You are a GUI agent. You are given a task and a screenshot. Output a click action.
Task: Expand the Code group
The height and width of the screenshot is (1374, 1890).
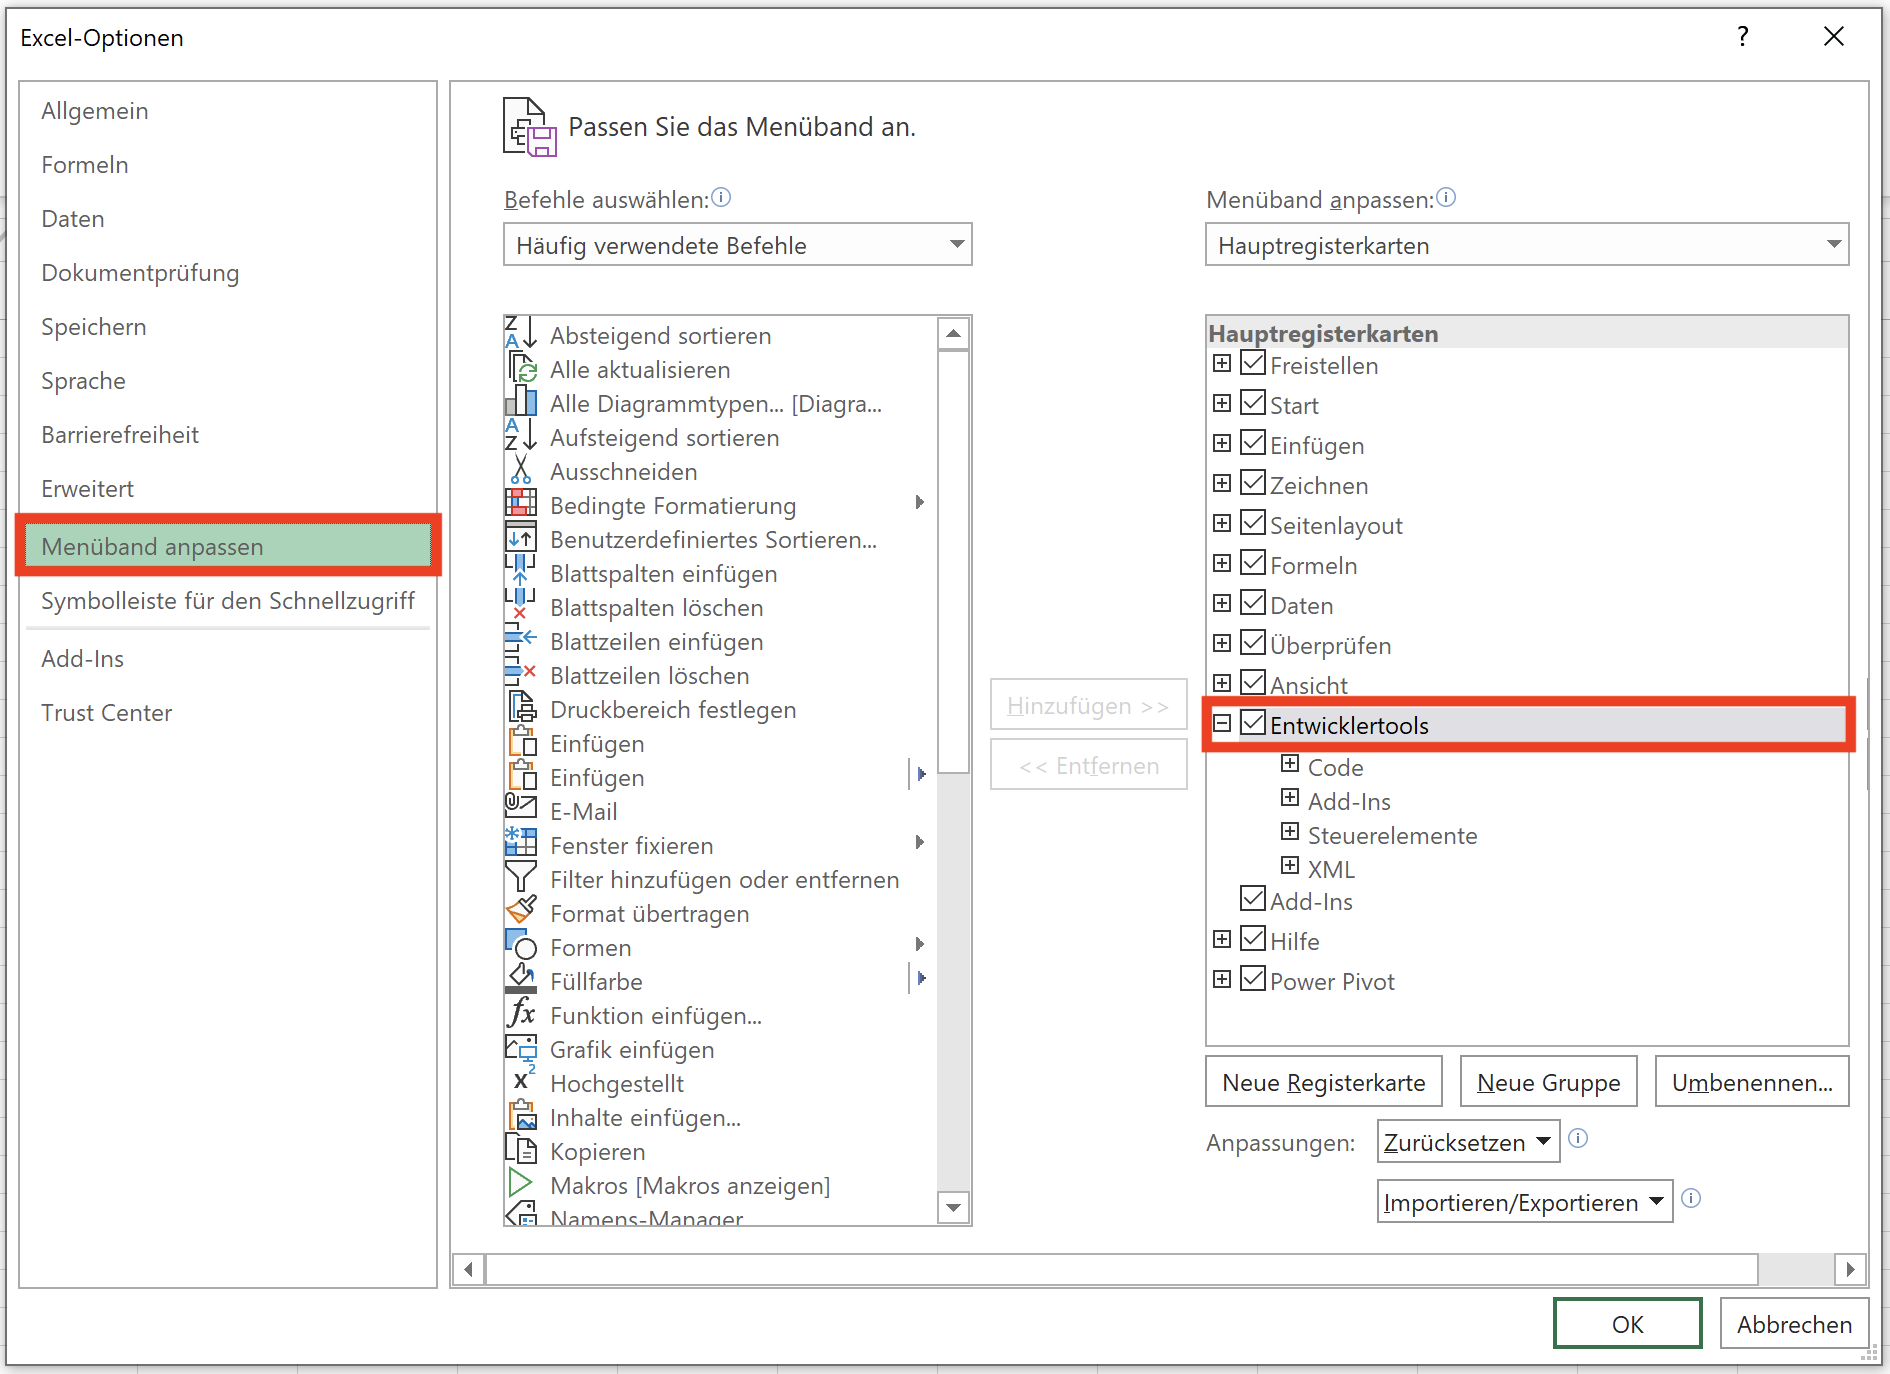pos(1290,764)
